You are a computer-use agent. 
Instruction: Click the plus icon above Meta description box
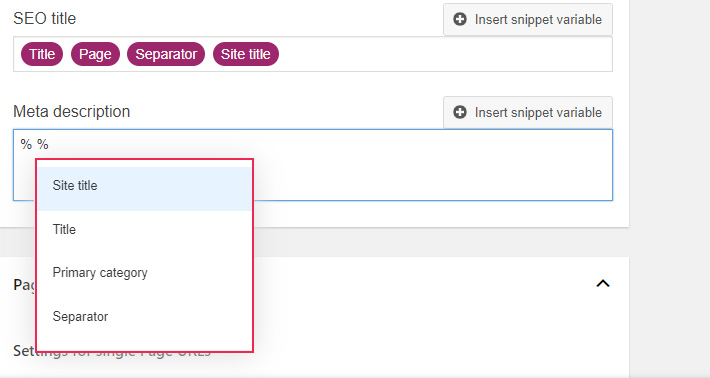(x=460, y=112)
